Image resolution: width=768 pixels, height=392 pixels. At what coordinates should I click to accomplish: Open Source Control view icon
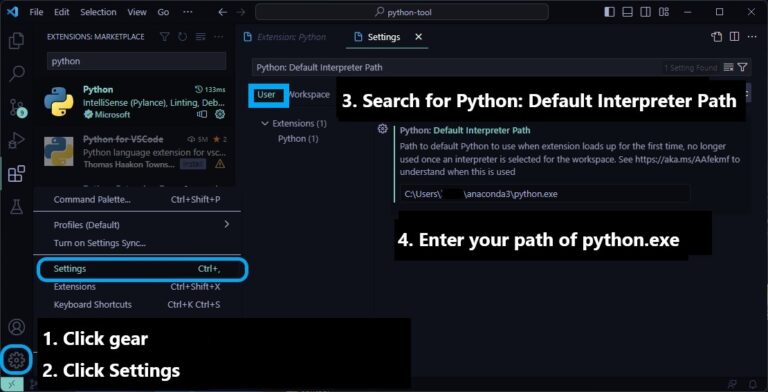[17, 107]
